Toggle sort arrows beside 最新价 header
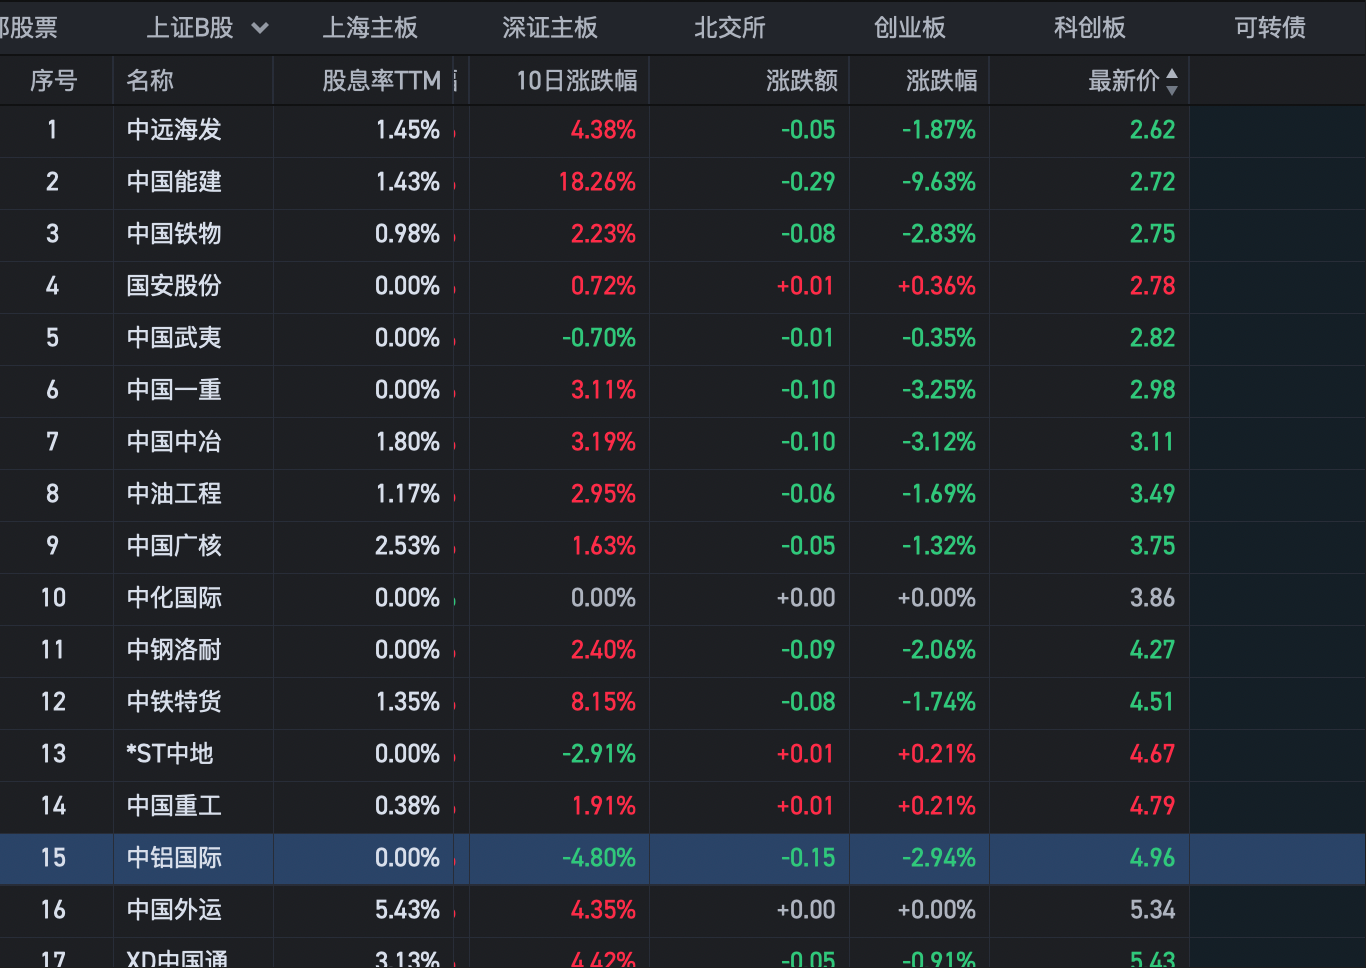Image resolution: width=1366 pixels, height=968 pixels. point(1172,81)
